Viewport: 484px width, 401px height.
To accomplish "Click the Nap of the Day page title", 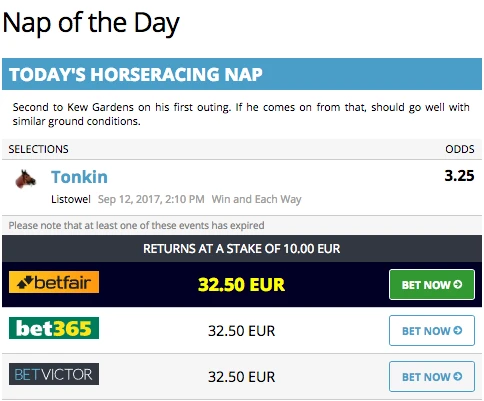I will 91,23.
